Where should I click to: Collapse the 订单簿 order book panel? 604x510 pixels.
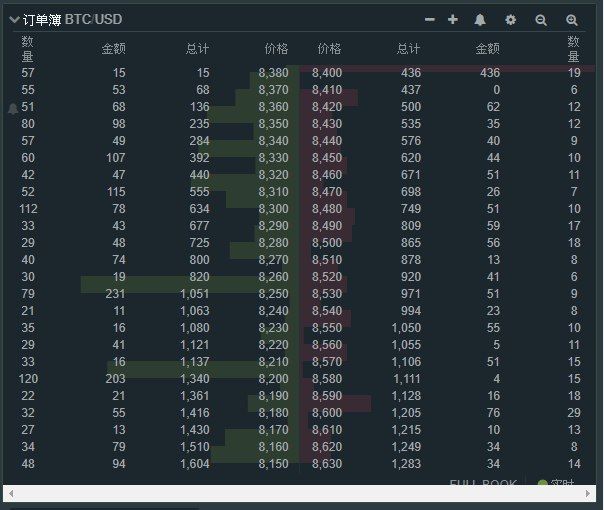(x=14, y=20)
